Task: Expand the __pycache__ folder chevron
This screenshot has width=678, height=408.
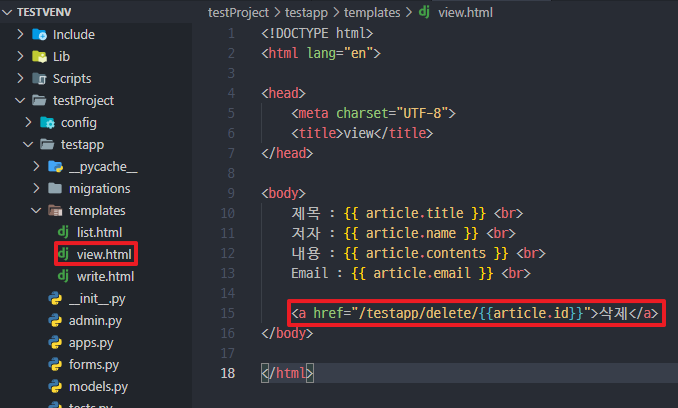Action: (x=36, y=166)
